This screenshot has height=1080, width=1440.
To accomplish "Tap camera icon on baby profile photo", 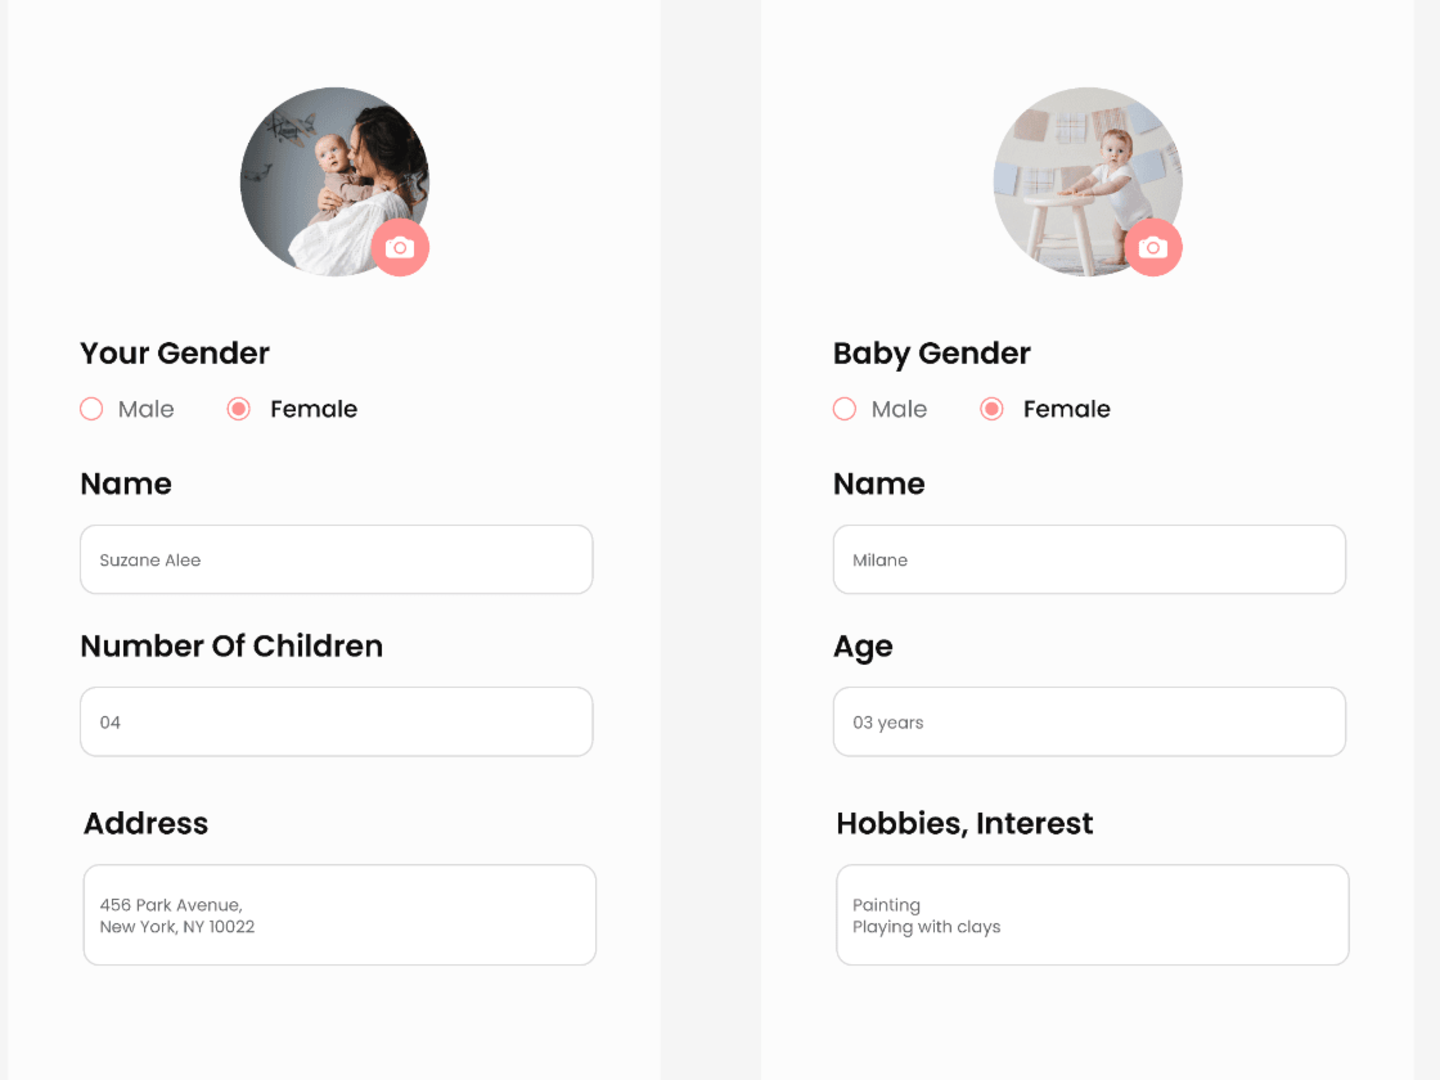I will [x=1153, y=247].
